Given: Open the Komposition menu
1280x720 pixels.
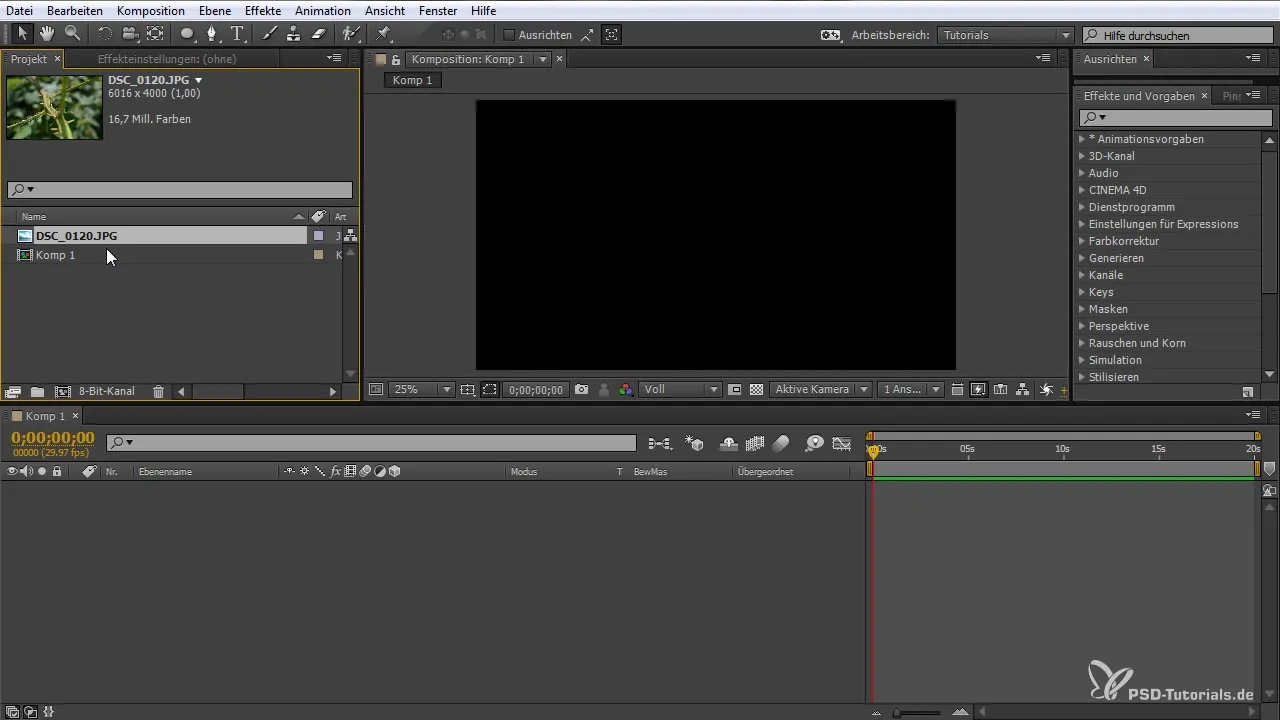Looking at the screenshot, I should click(x=150, y=10).
